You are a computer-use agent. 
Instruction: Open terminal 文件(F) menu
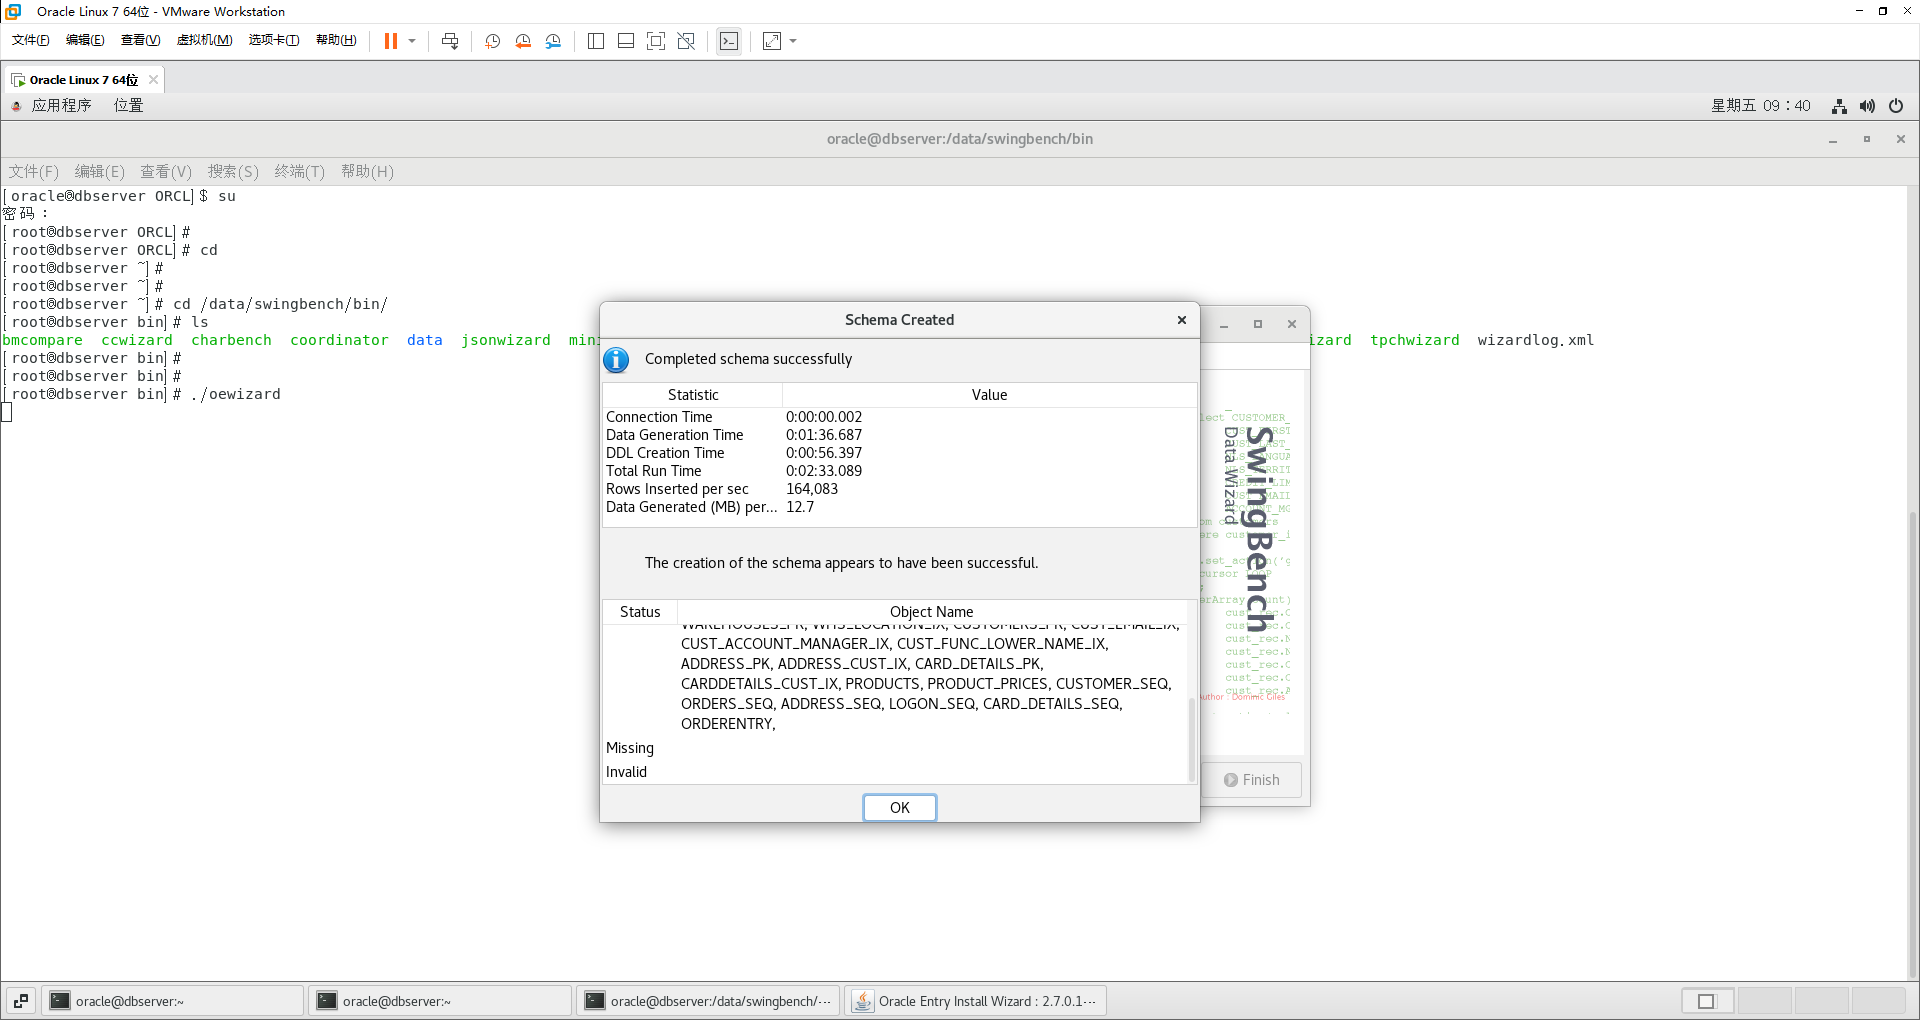[x=34, y=172]
